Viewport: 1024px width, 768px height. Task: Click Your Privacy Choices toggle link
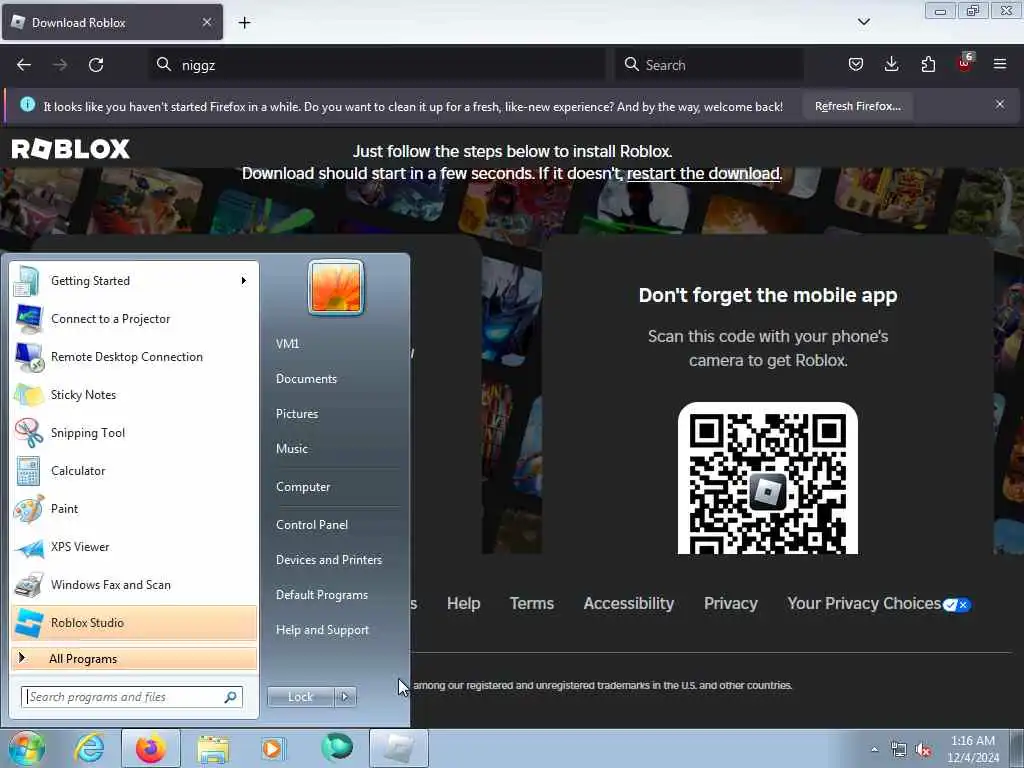[879, 604]
